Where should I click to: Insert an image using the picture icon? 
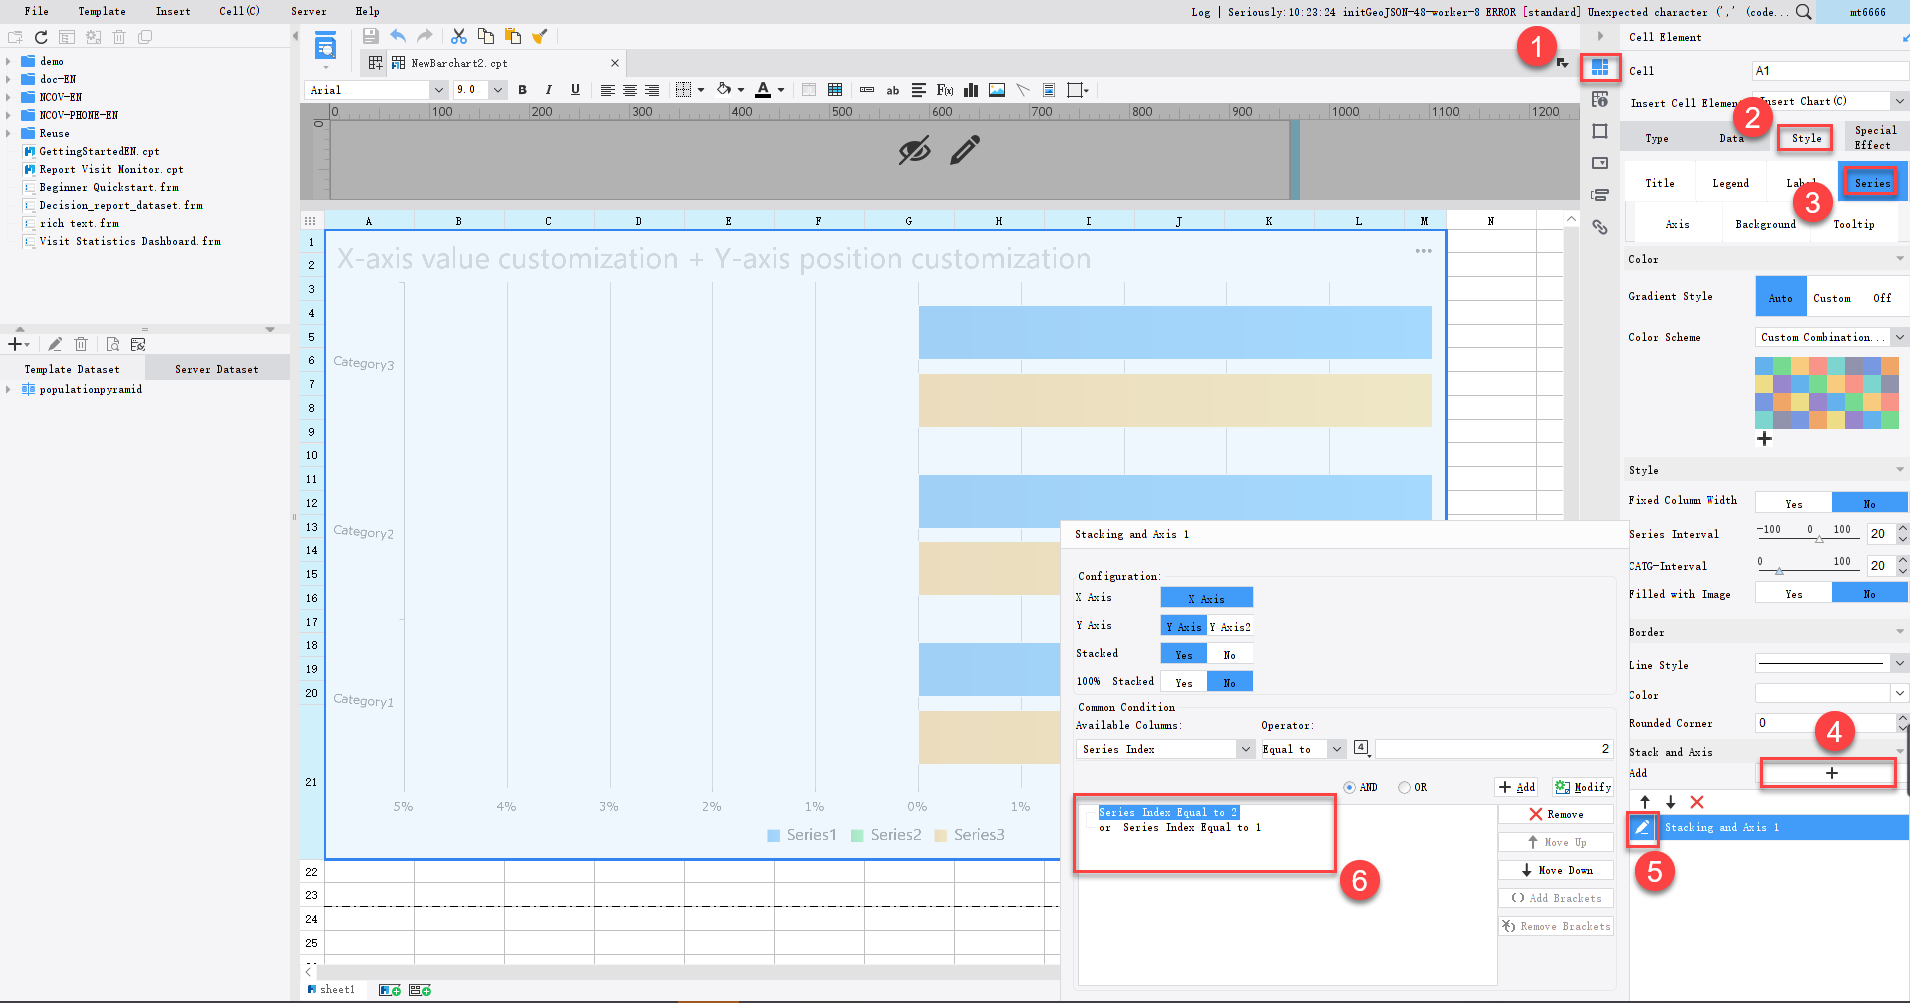(996, 90)
